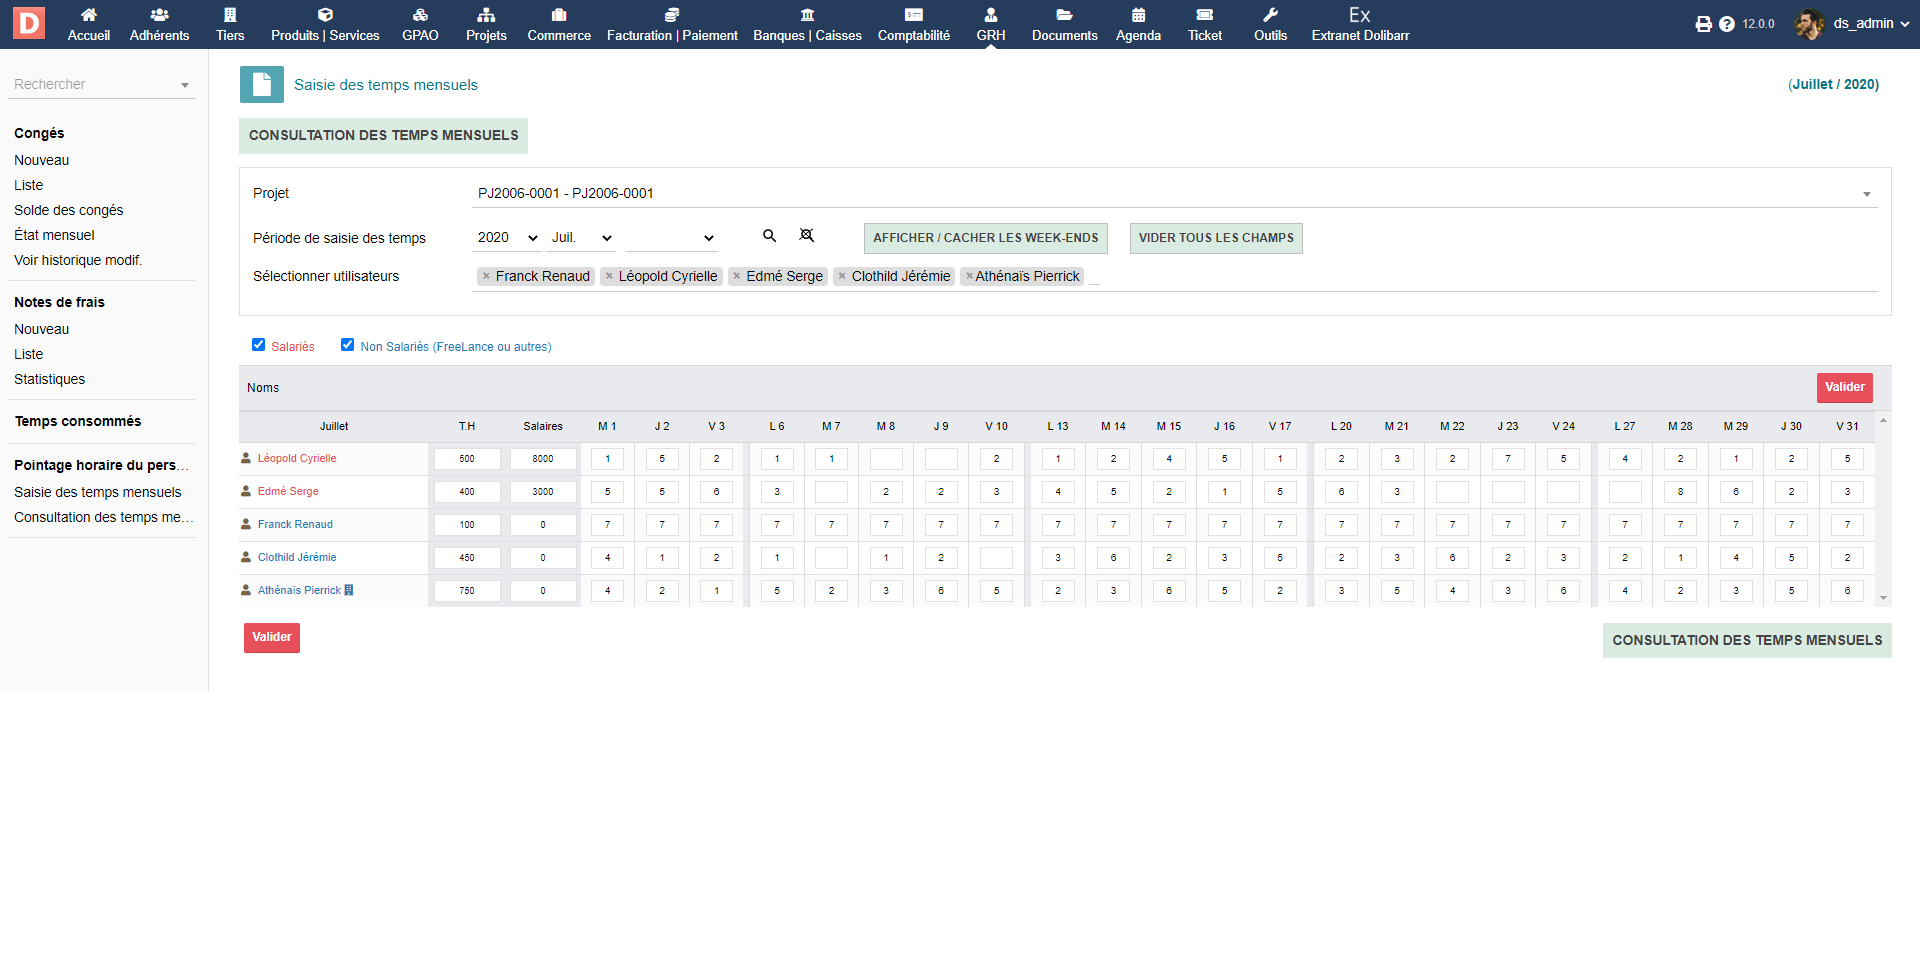
Task: Remove Edmé Serge user tag
Action: 737,277
